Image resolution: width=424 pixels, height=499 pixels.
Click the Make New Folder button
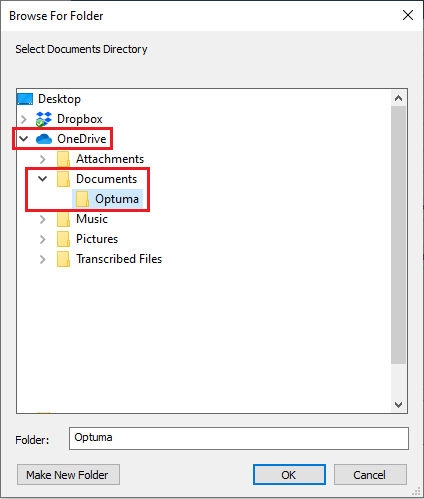click(68, 475)
